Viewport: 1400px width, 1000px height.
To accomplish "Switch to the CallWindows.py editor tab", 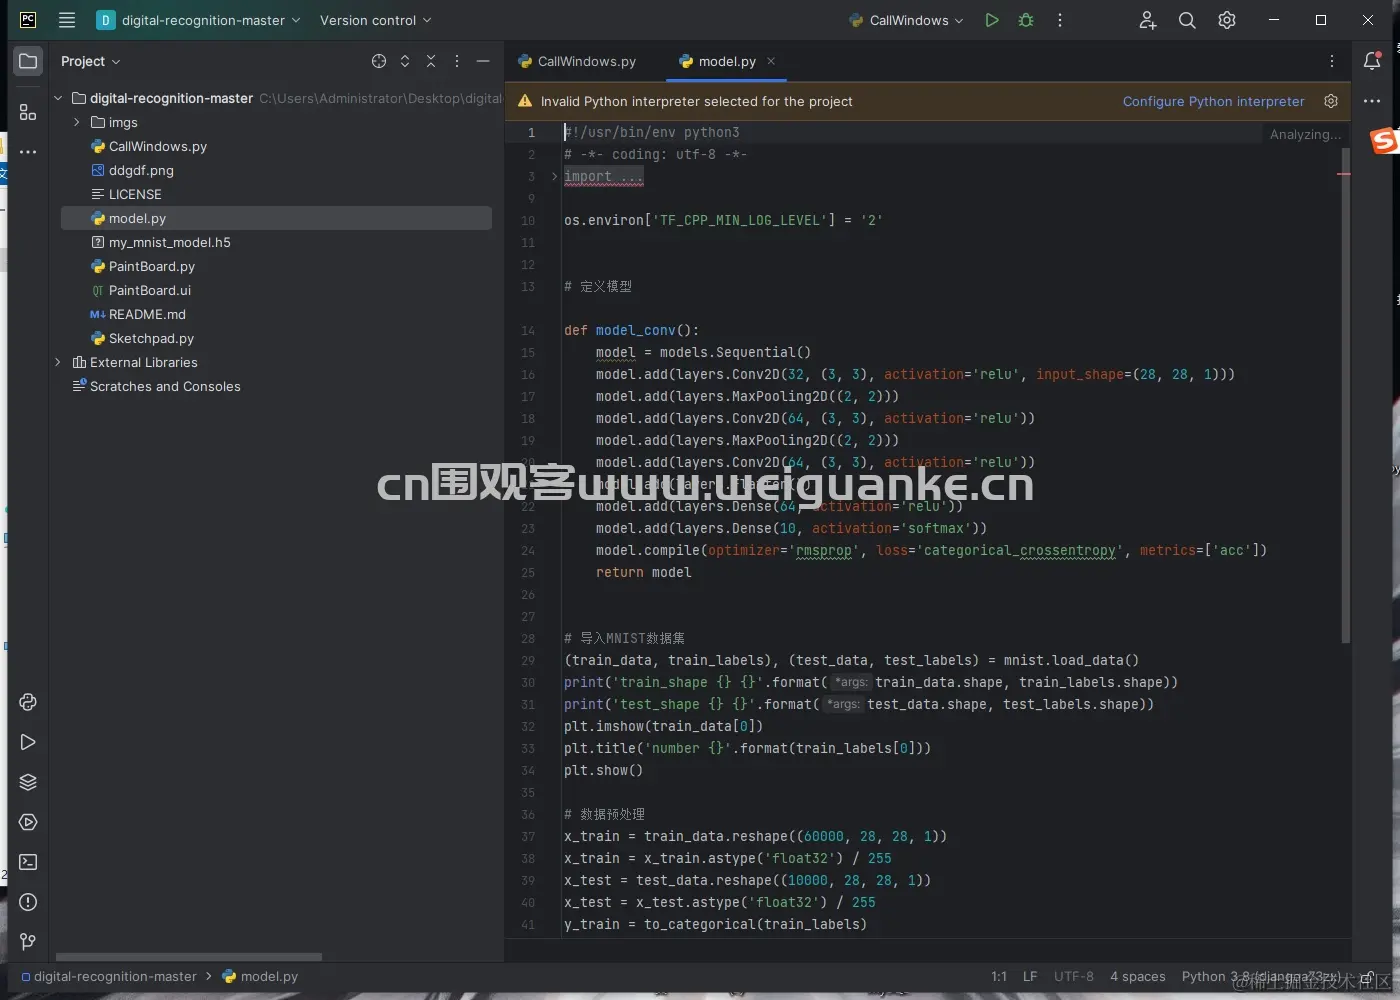I will pyautogui.click(x=577, y=61).
